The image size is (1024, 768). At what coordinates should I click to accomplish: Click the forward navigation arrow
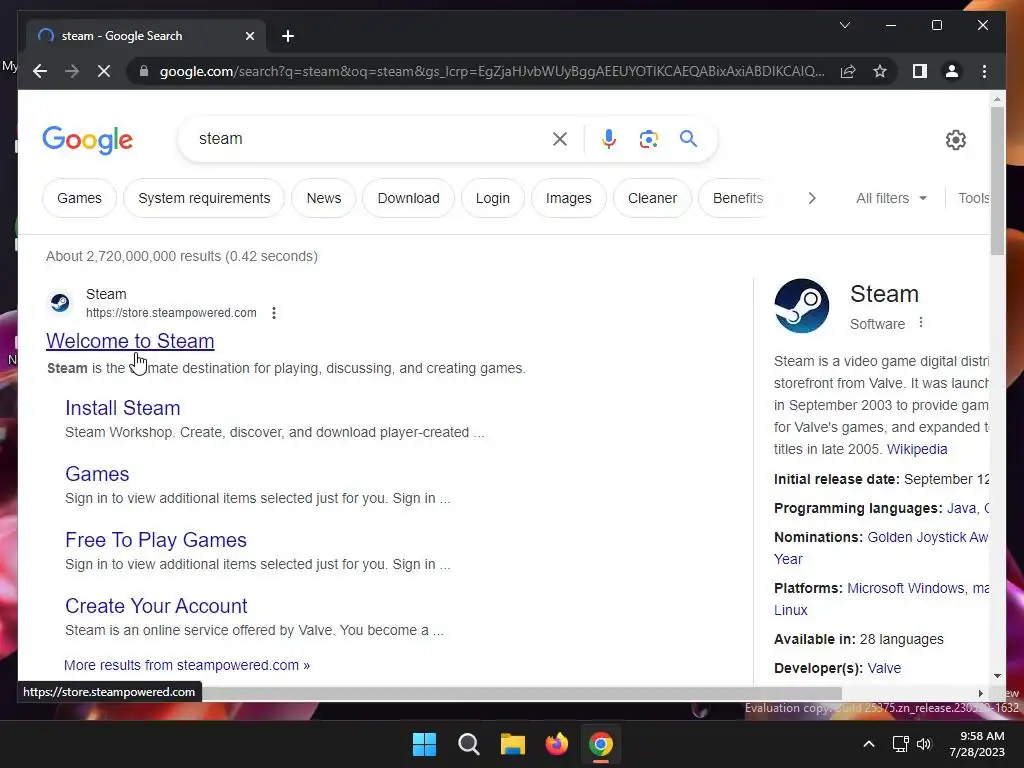[x=72, y=71]
